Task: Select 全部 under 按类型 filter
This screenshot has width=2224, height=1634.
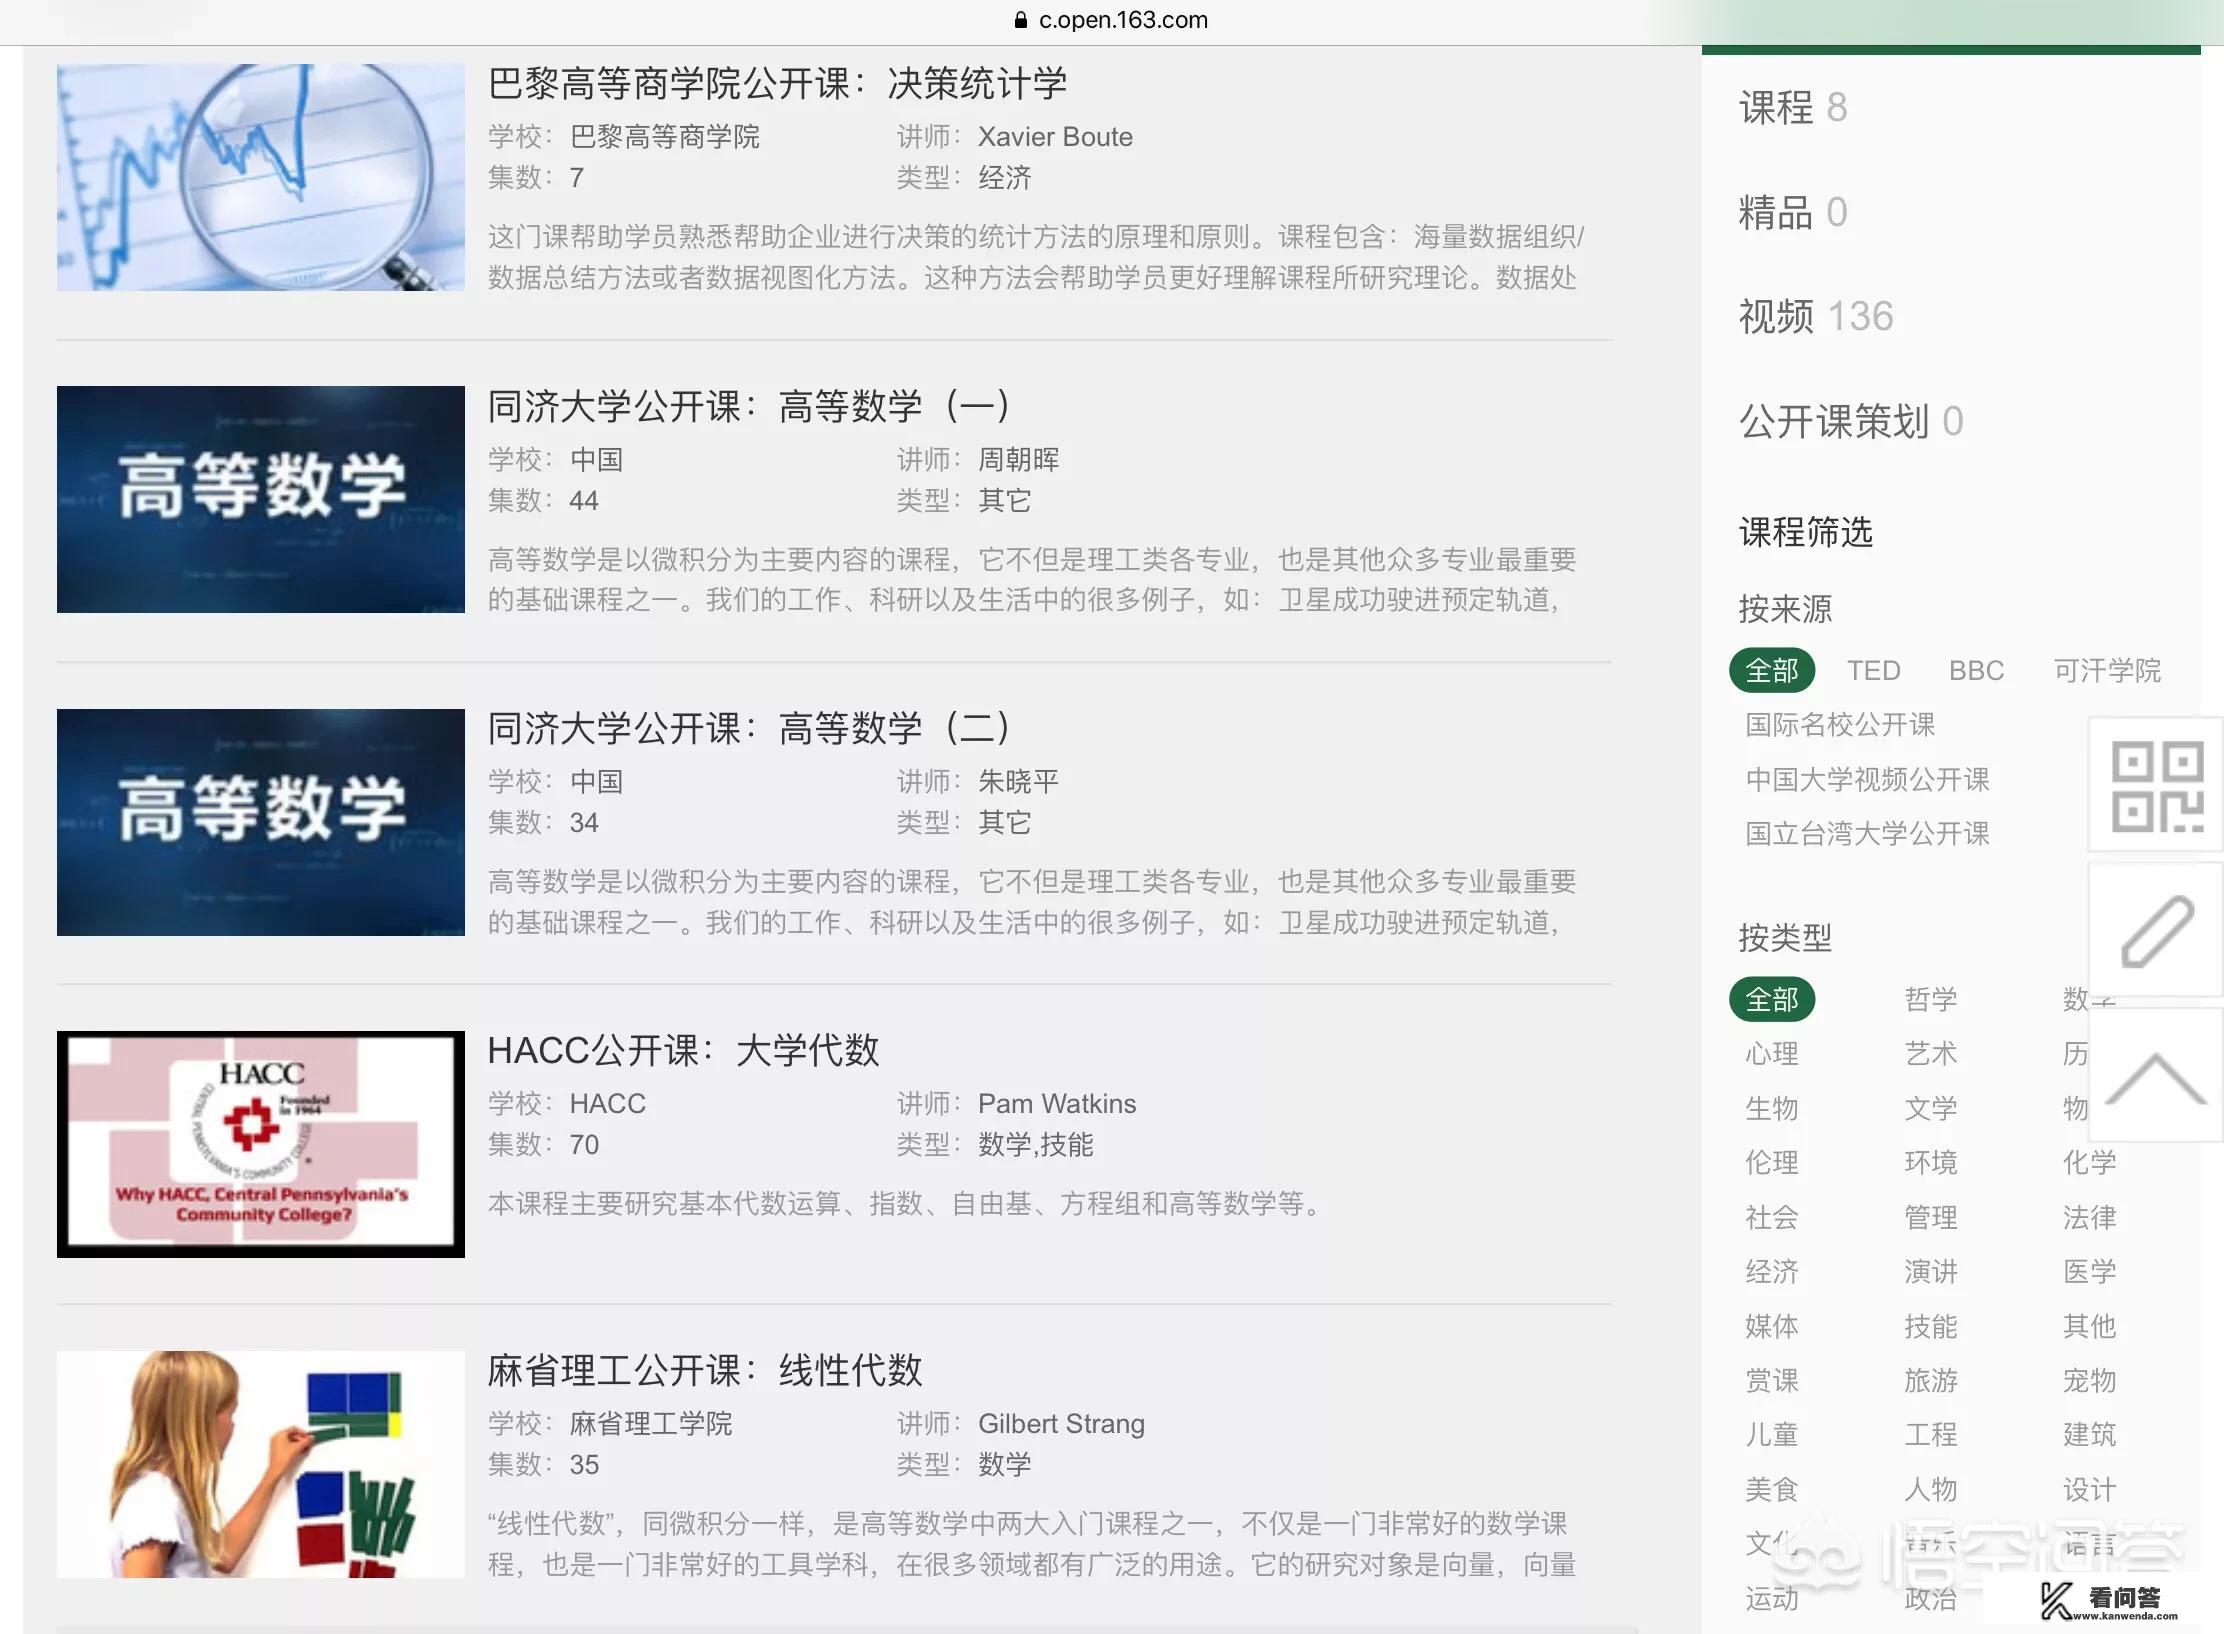Action: [1772, 999]
